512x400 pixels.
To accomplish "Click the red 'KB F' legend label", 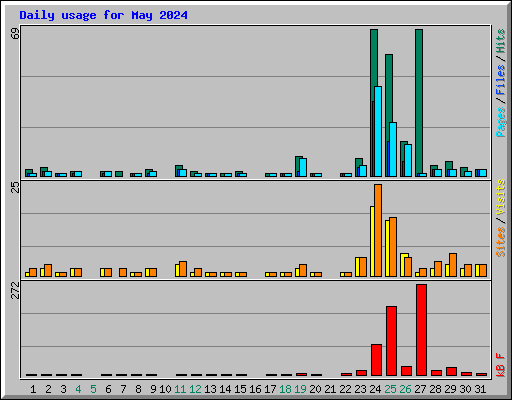I will (501, 365).
